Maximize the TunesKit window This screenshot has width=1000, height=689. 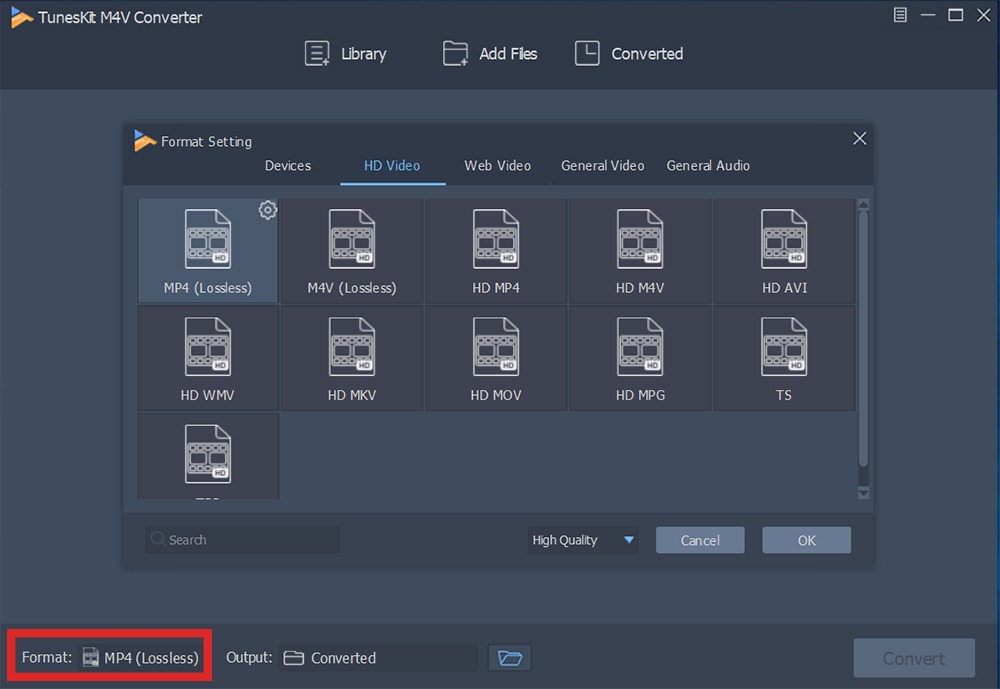tap(955, 15)
